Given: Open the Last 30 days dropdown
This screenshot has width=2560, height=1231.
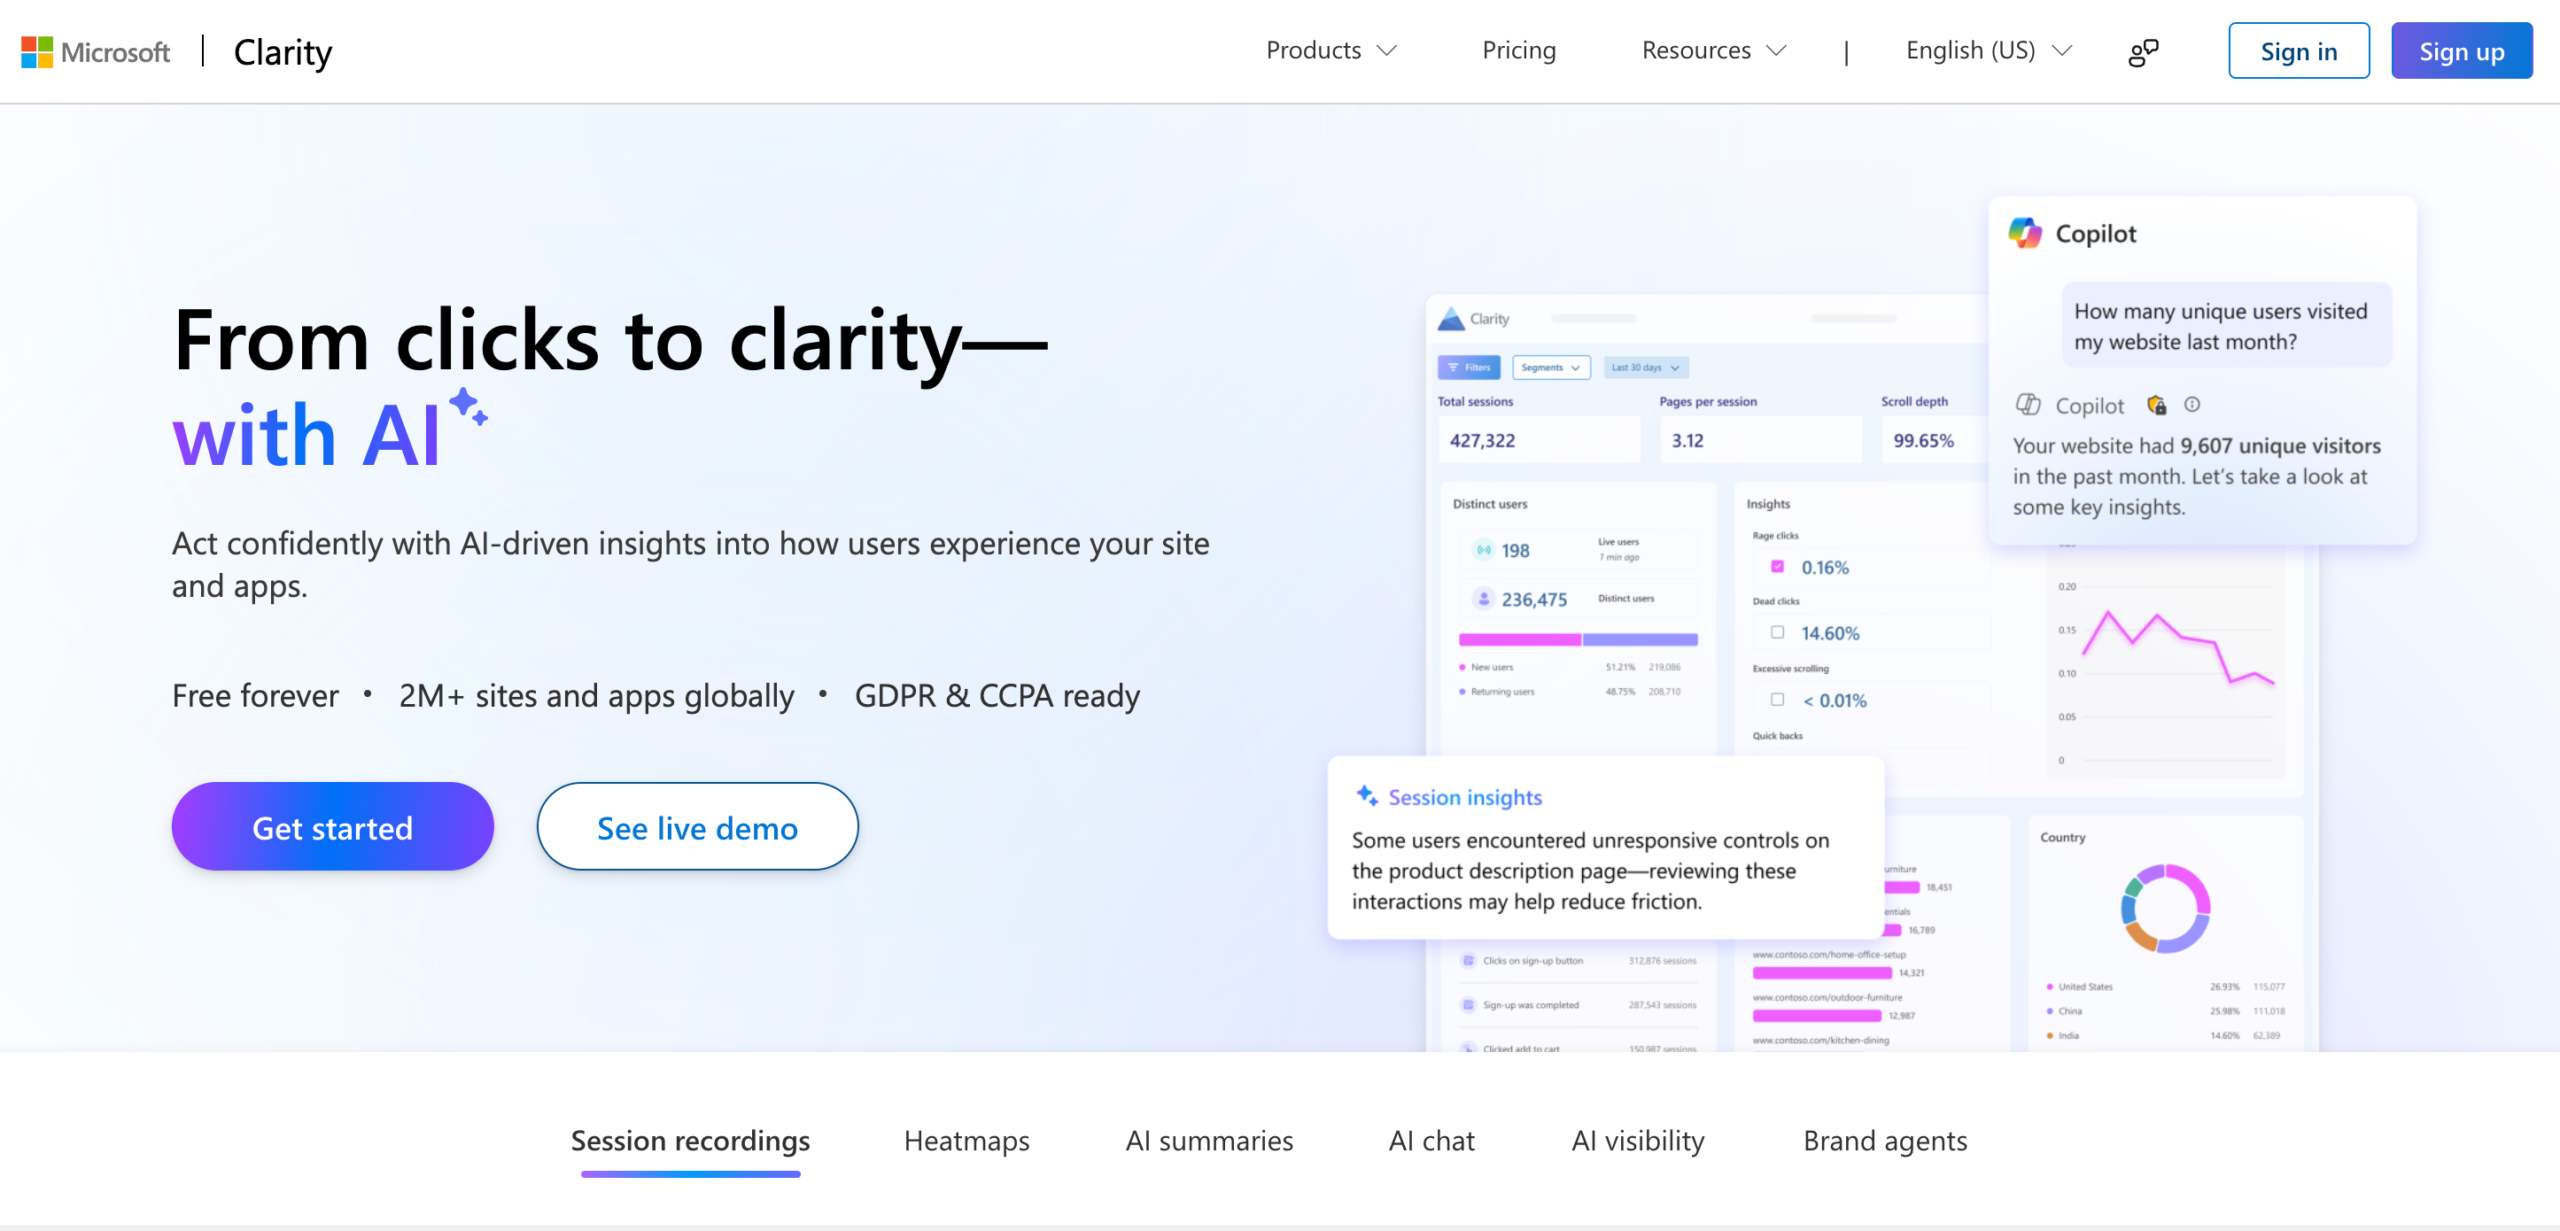Looking at the screenshot, I should [1646, 367].
